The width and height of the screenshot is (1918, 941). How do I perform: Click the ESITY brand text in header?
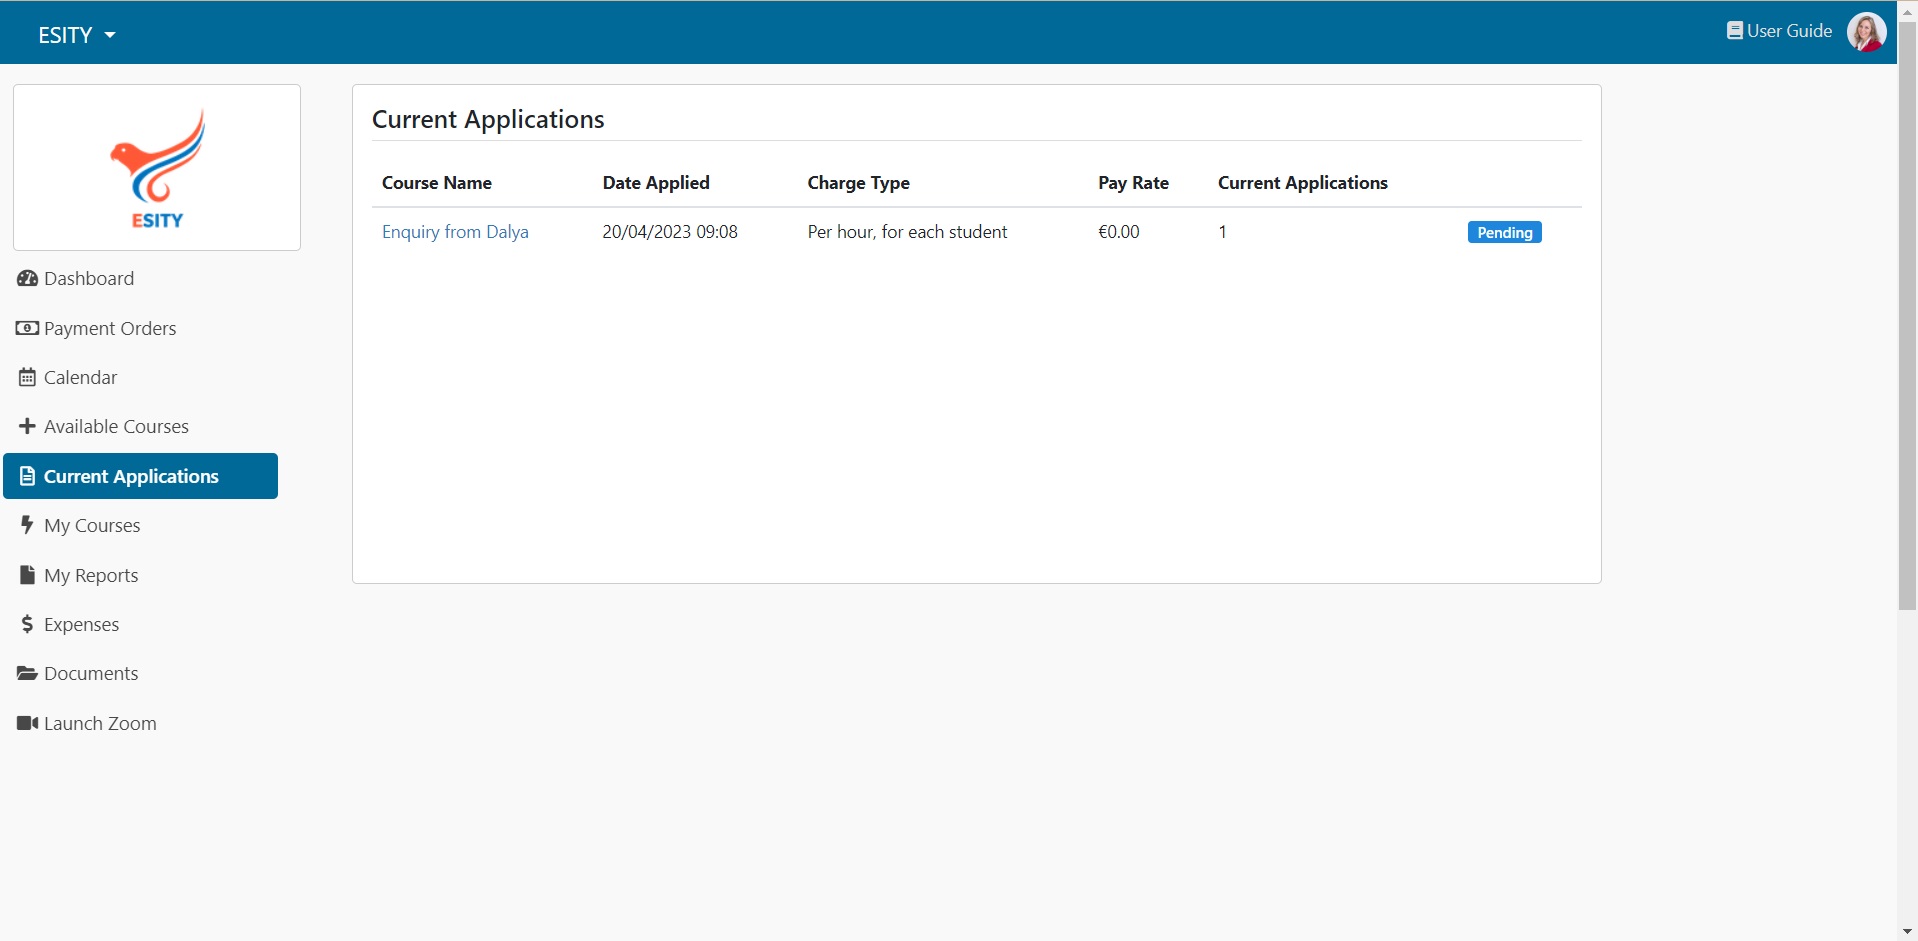[x=65, y=35]
